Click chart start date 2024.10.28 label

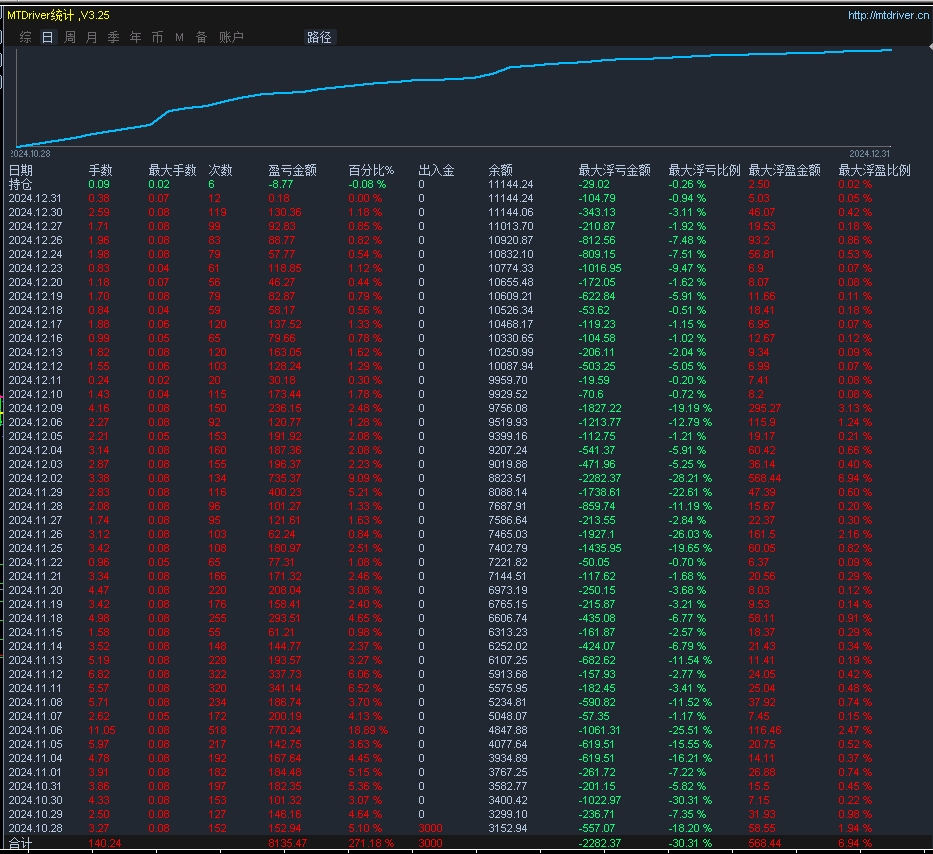tap(30, 154)
